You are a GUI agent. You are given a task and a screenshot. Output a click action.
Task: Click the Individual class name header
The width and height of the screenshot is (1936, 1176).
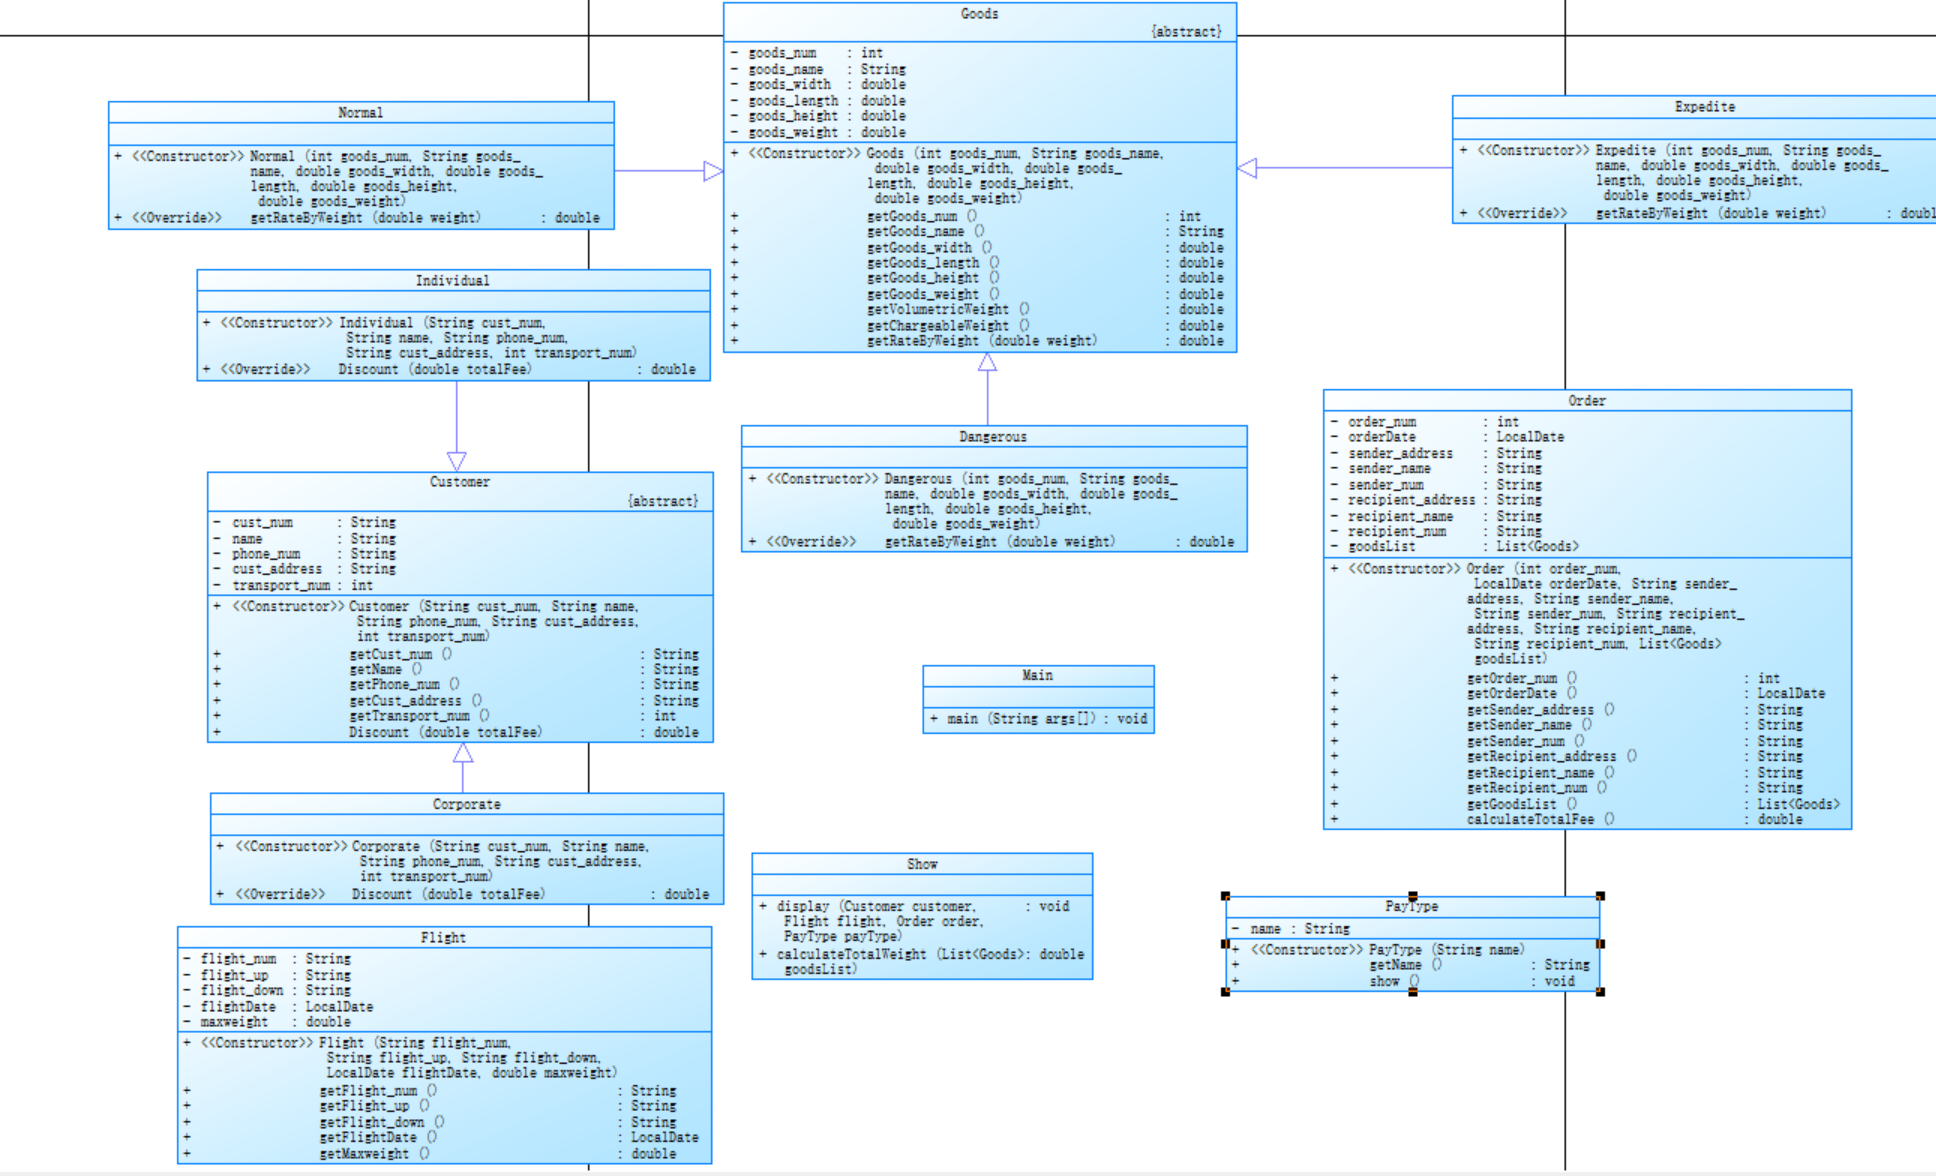tap(452, 281)
